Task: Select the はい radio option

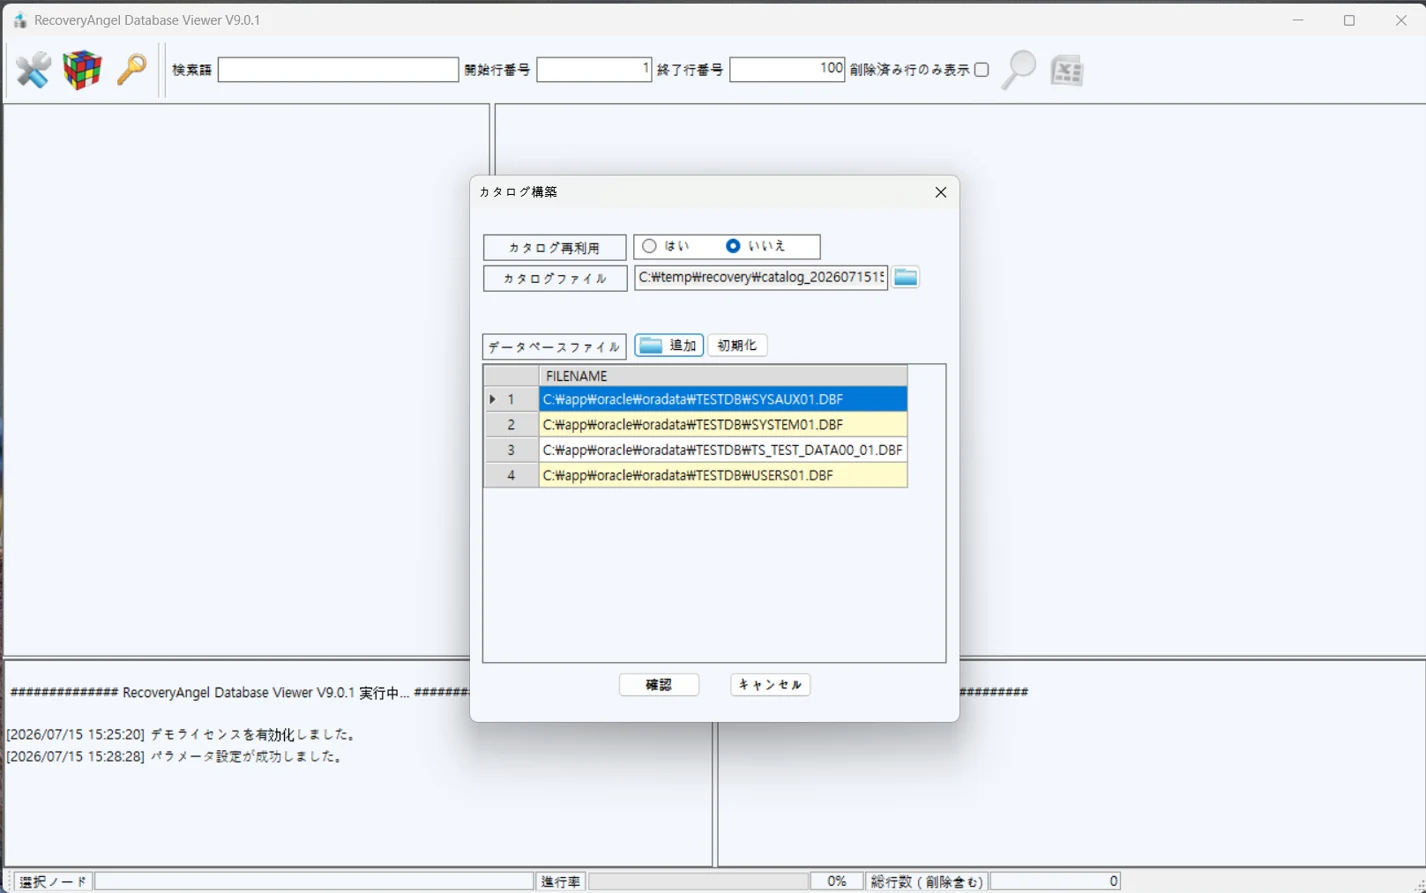Action: pyautogui.click(x=650, y=246)
